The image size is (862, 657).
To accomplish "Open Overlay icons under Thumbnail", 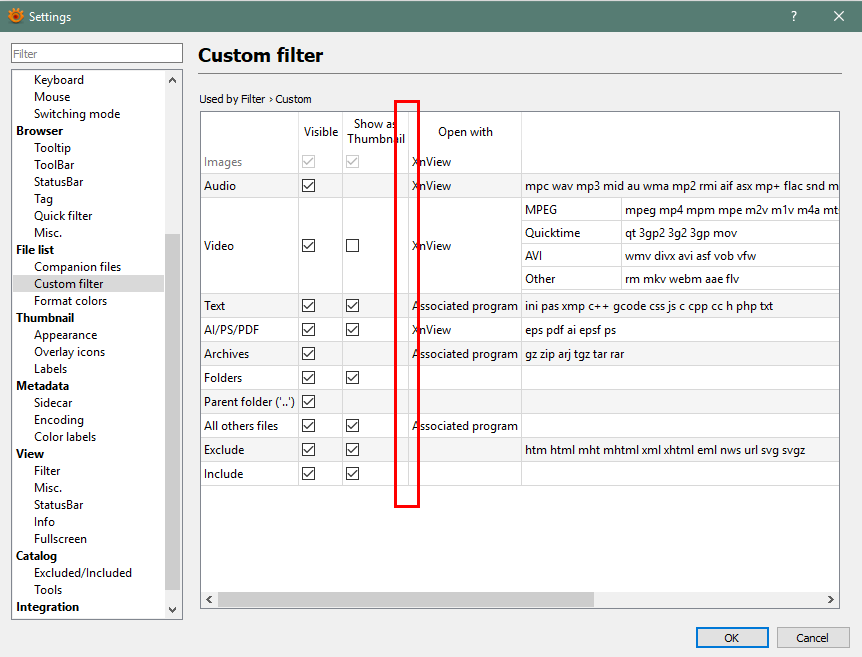I will coord(69,352).
